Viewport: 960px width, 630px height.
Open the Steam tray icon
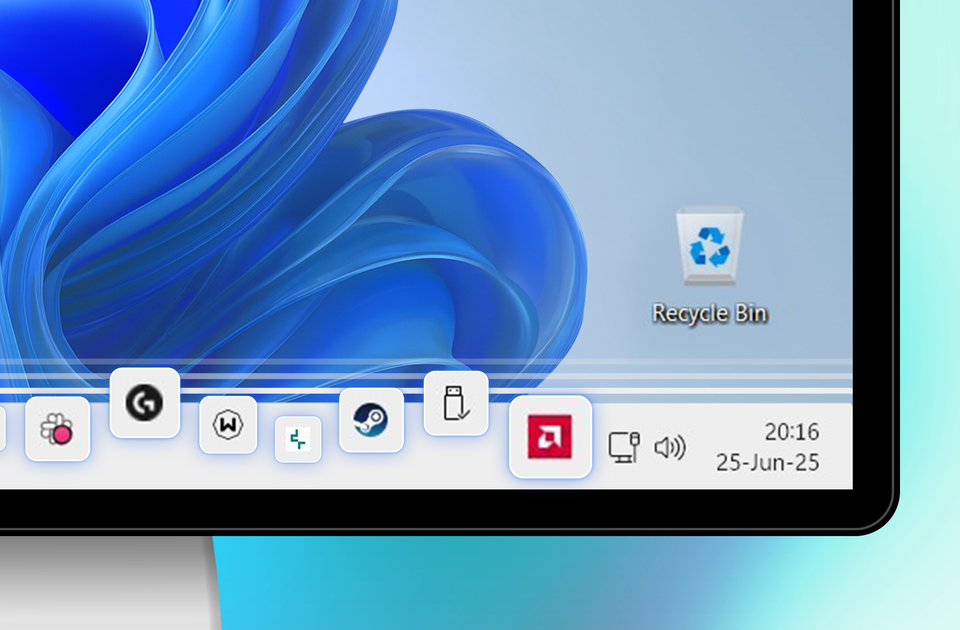click(371, 420)
